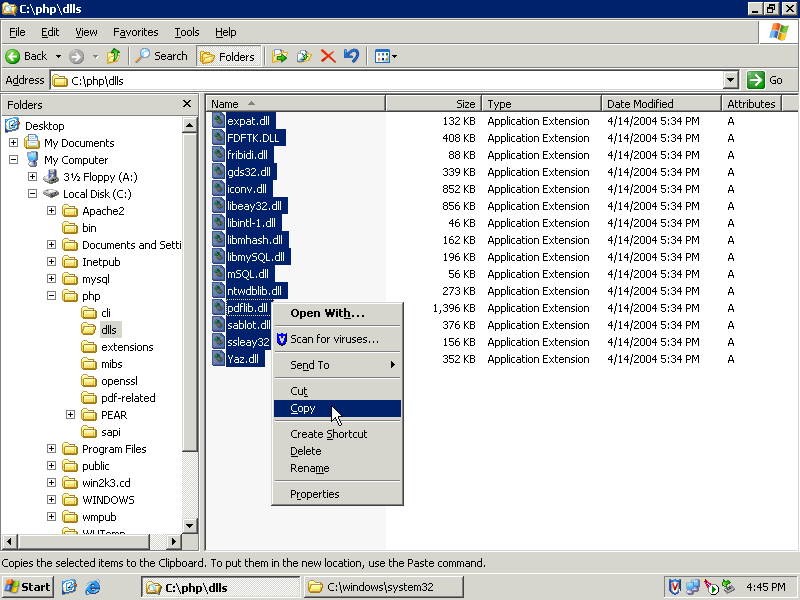Toggle the Folders pane button in toolbar
The width and height of the screenshot is (800, 600).
click(229, 56)
